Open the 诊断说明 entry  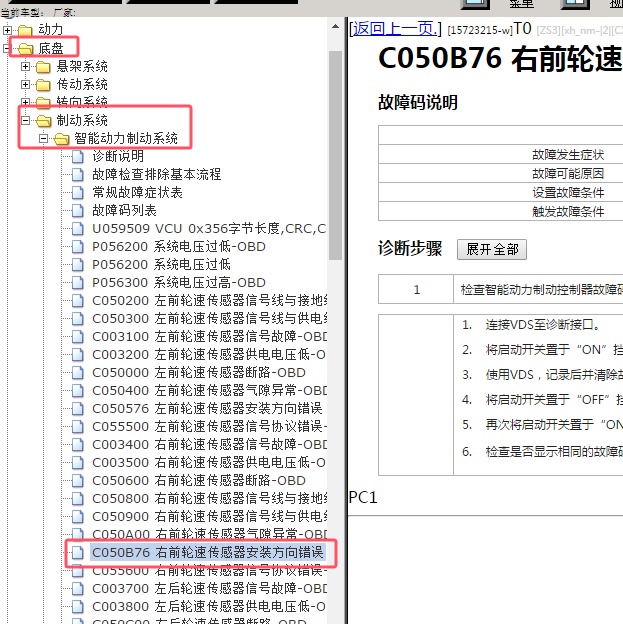pyautogui.click(x=118, y=156)
